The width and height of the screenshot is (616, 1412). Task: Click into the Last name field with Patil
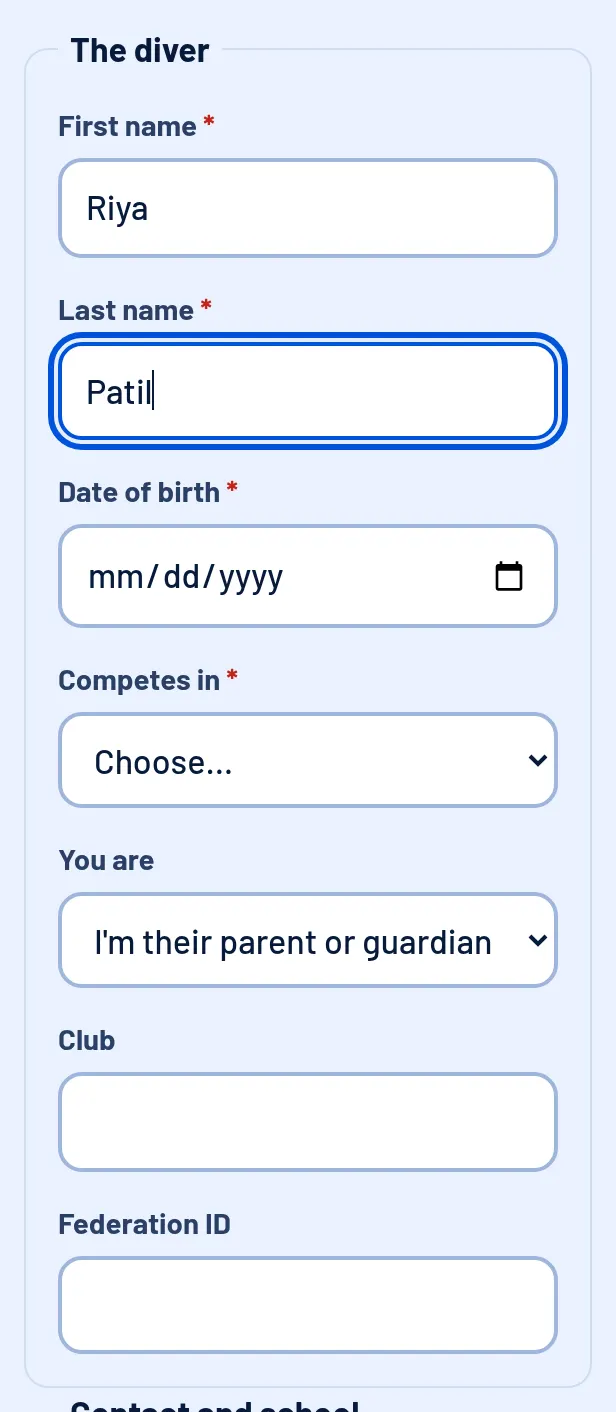(x=308, y=391)
